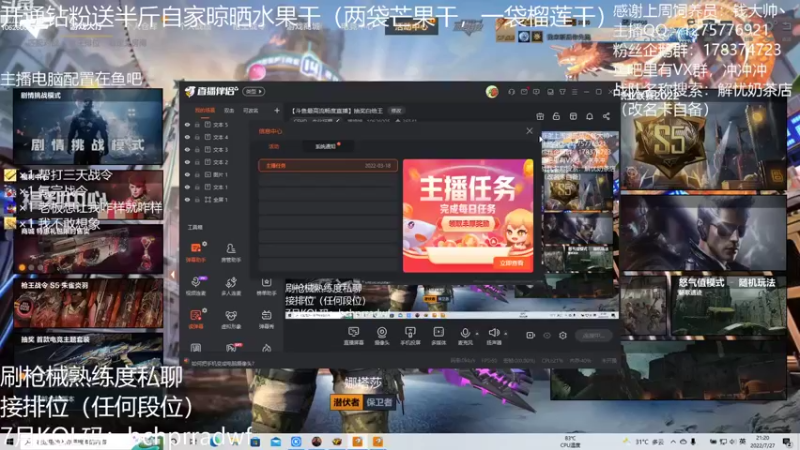The height and width of the screenshot is (450, 800).
Task: Click the streamer avatar in title bar
Action: tap(492, 92)
